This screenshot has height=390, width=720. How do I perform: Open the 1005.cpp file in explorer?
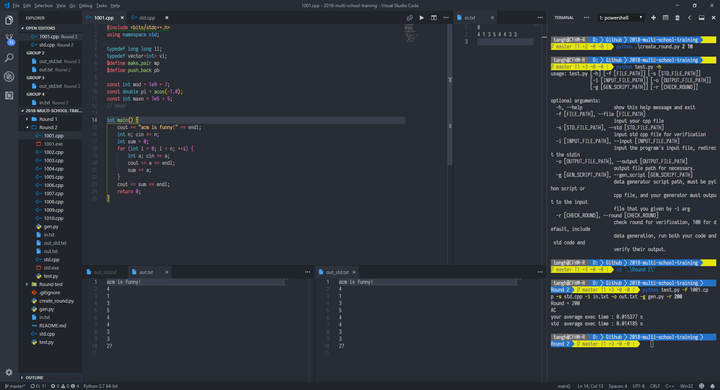pyautogui.click(x=54, y=177)
